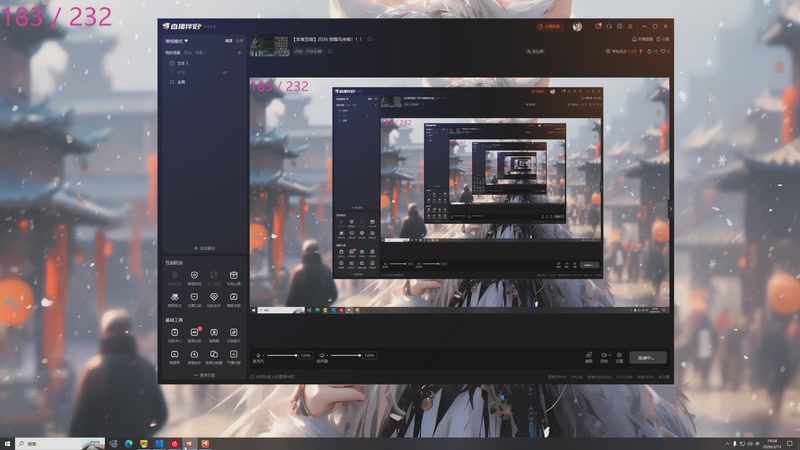
Task: Open the gift box icon under 互动玩法
Action: (x=233, y=276)
